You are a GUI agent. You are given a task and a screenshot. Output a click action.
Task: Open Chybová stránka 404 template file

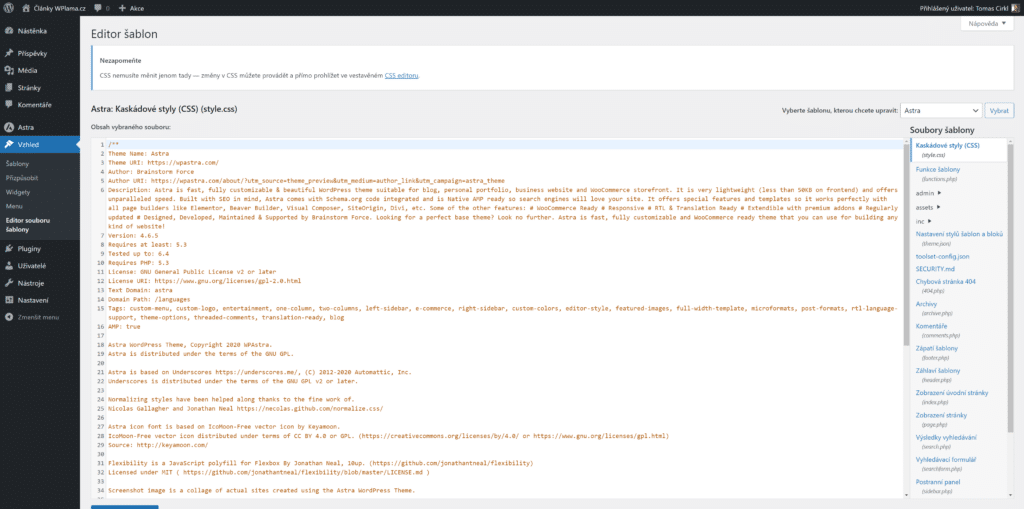click(945, 282)
